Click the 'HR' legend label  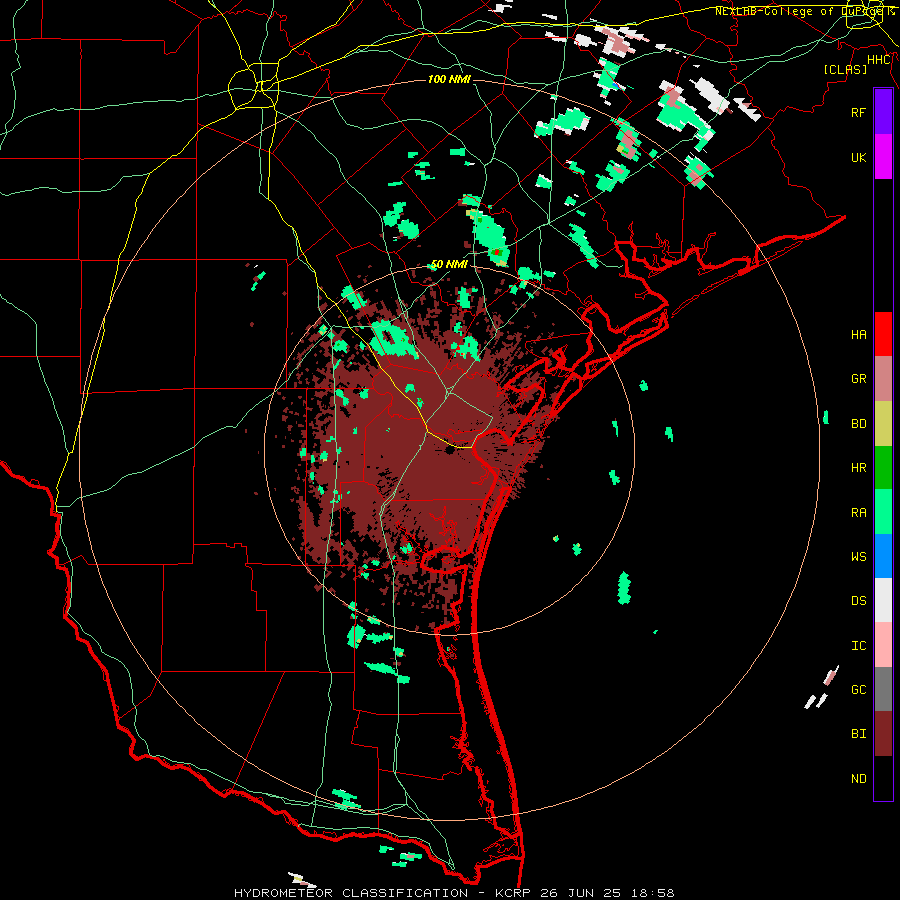pyautogui.click(x=858, y=468)
